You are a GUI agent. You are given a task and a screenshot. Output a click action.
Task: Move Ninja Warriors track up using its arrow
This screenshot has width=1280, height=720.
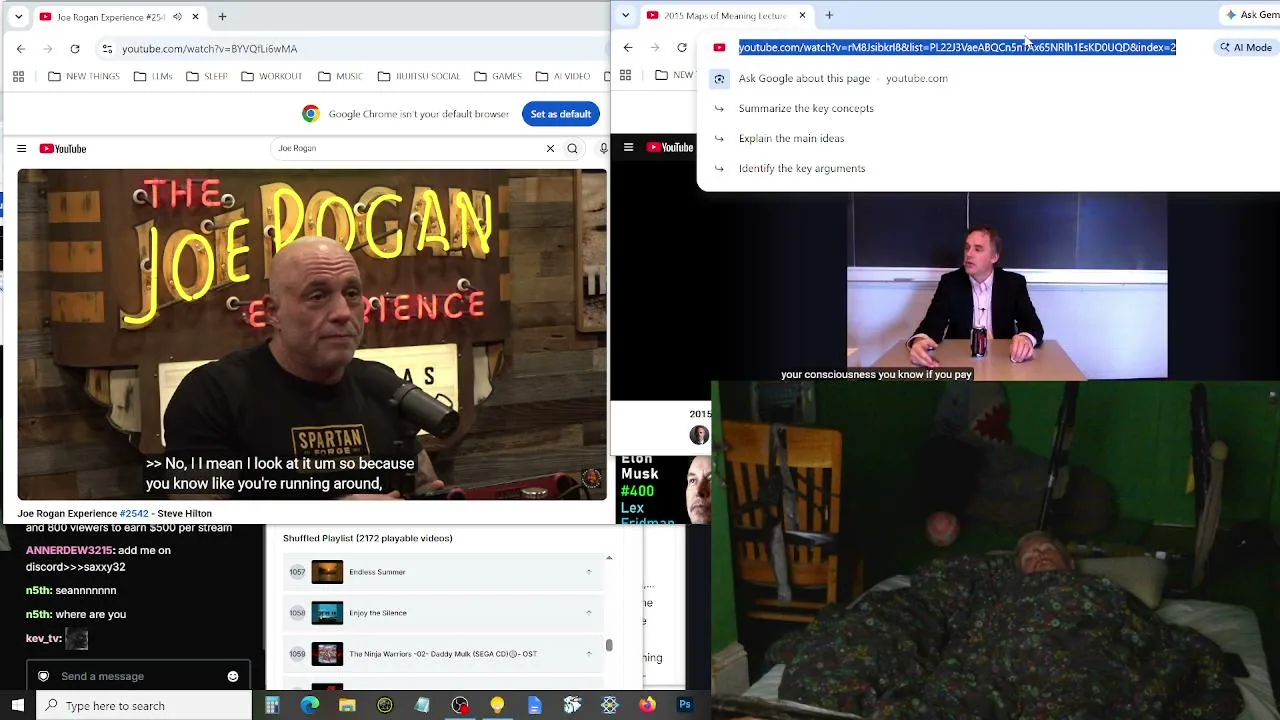(588, 654)
